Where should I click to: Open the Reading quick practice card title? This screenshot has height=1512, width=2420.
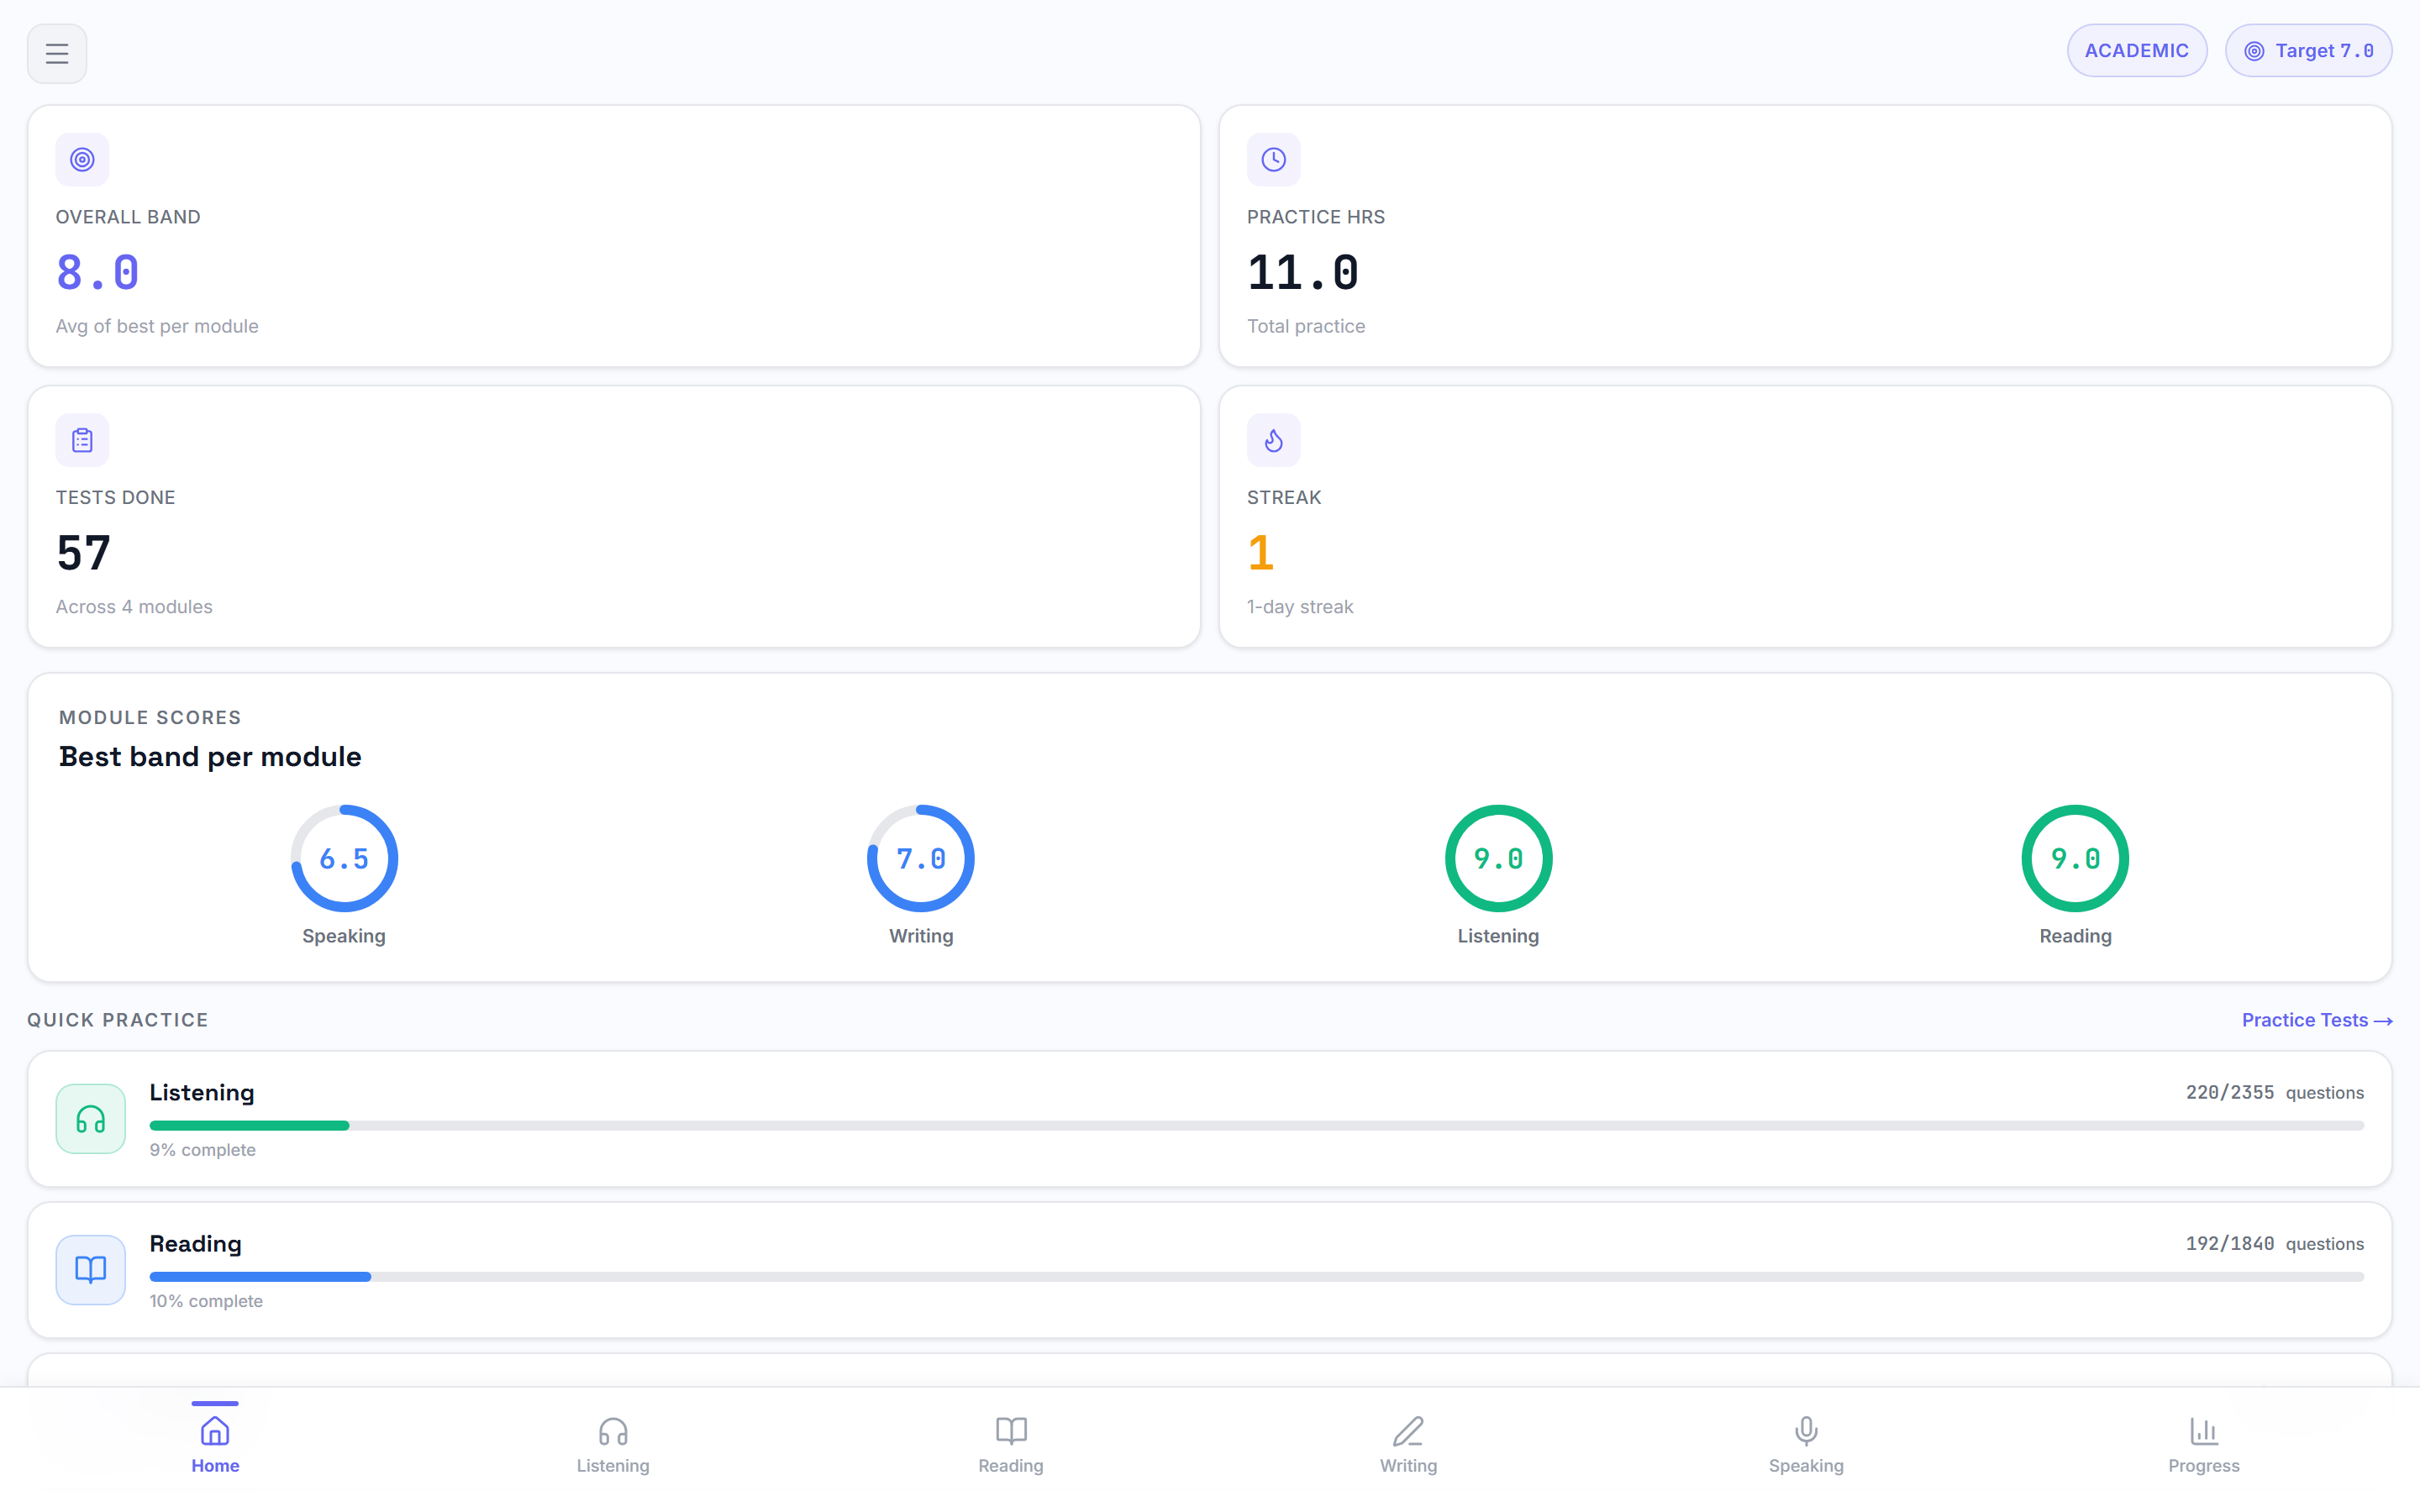pyautogui.click(x=196, y=1243)
